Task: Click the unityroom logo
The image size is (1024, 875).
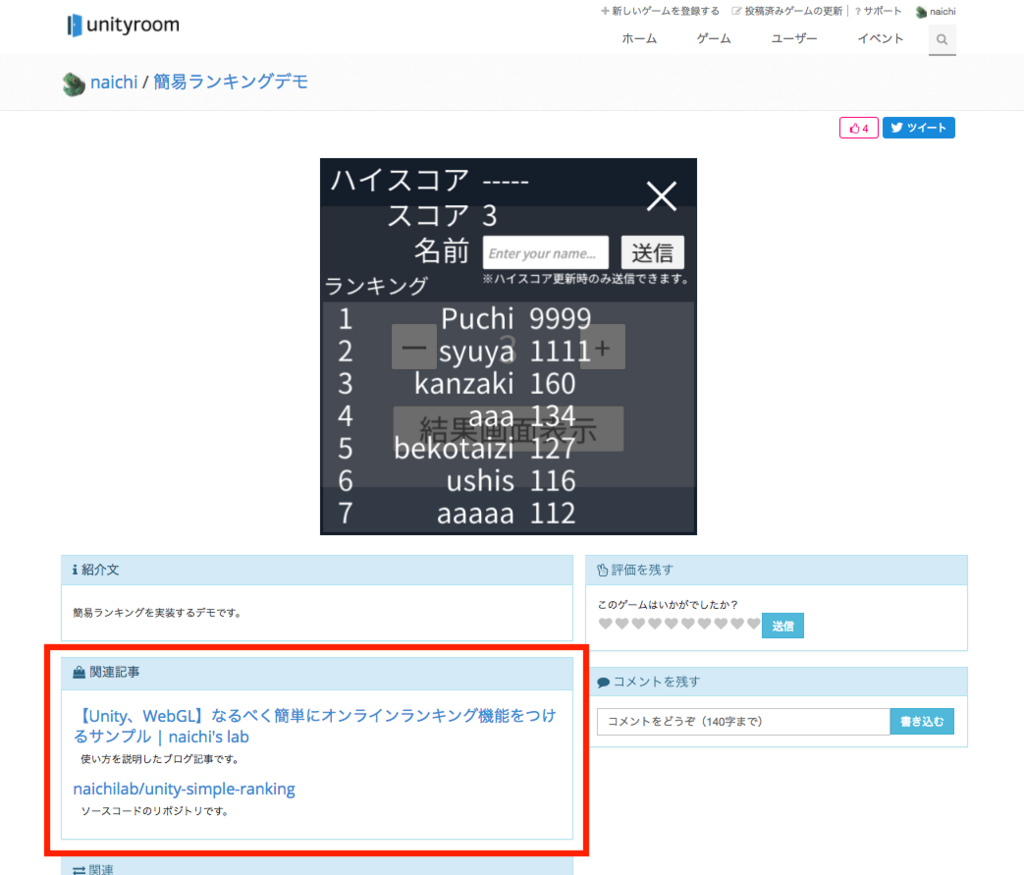Action: tap(123, 25)
